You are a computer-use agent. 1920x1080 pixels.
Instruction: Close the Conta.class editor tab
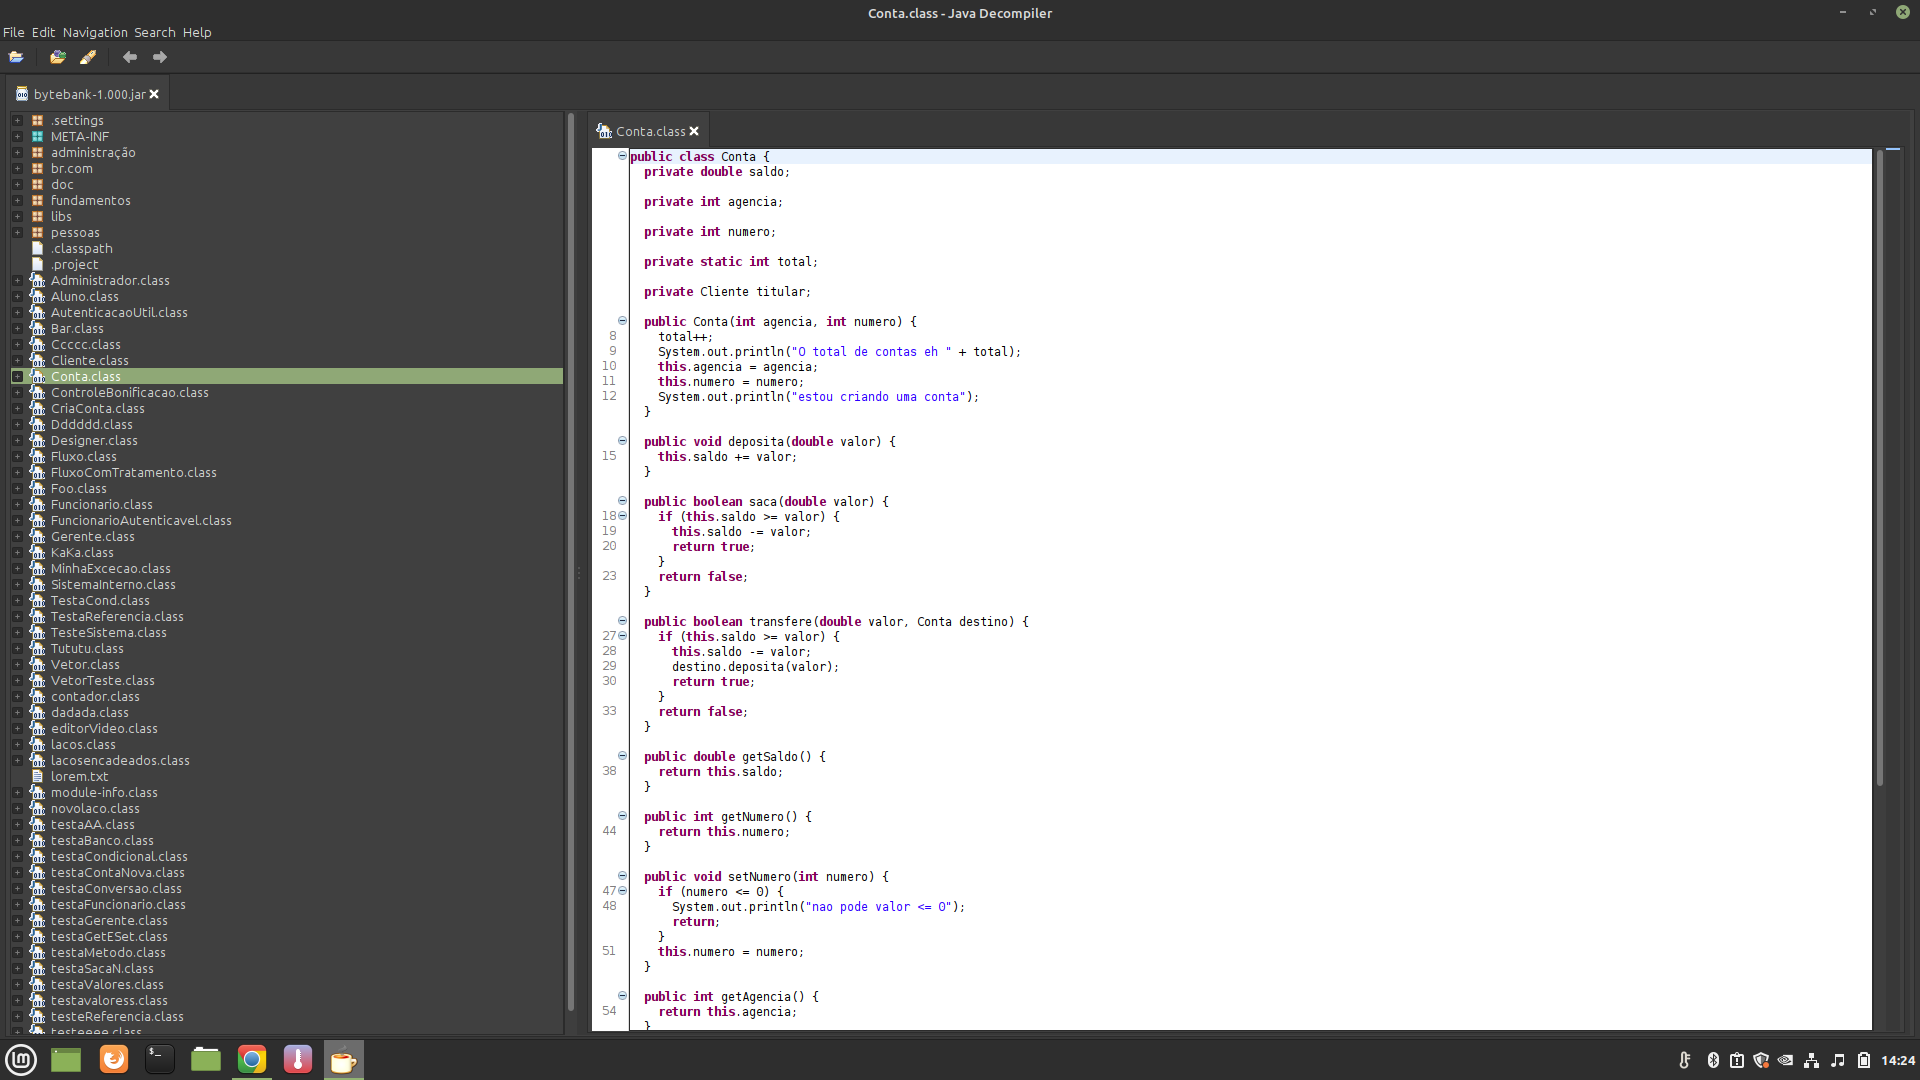[694, 131]
